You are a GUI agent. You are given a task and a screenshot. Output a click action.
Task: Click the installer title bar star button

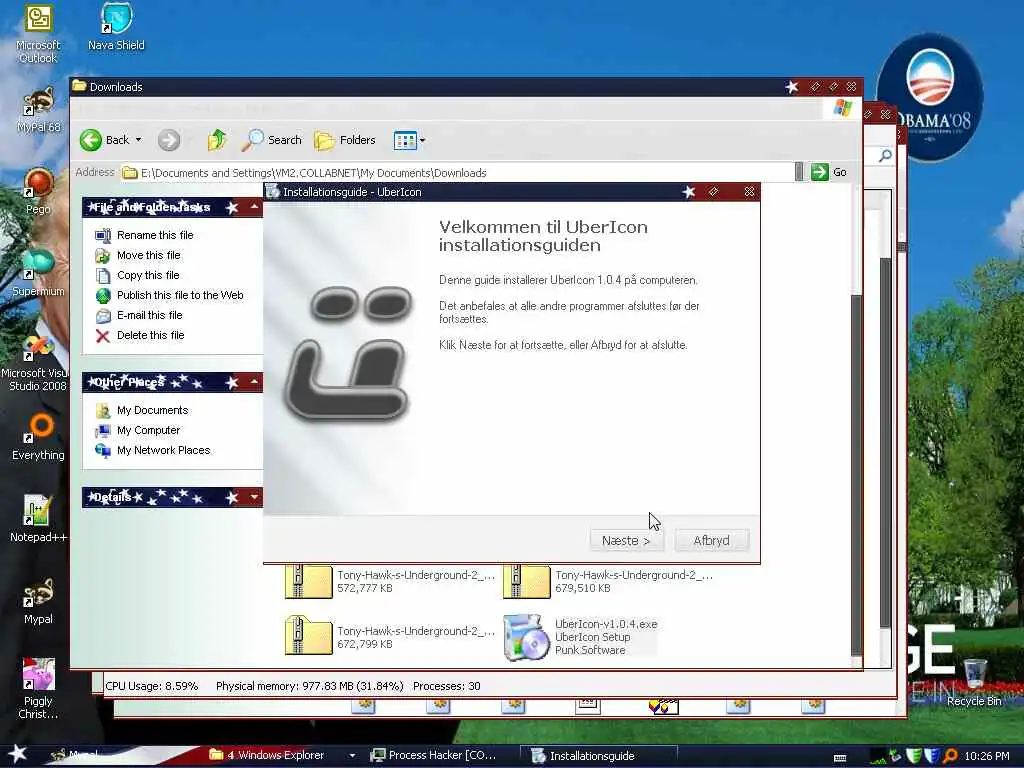(688, 191)
